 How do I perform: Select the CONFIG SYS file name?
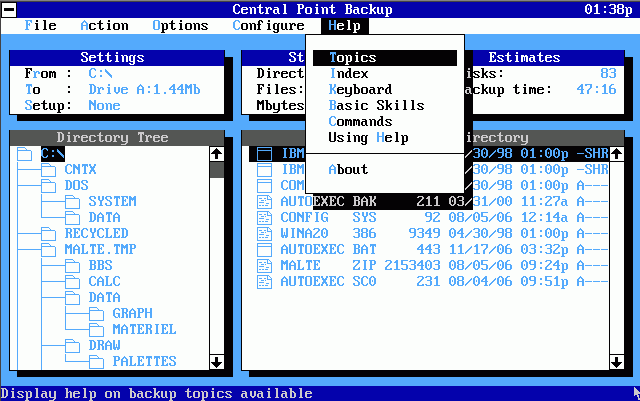pos(328,218)
